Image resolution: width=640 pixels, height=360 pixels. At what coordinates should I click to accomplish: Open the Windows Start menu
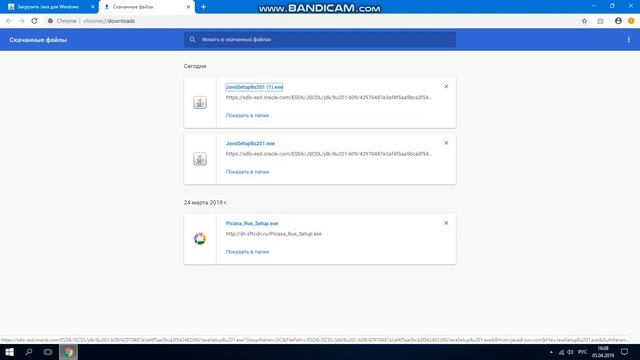9,352
